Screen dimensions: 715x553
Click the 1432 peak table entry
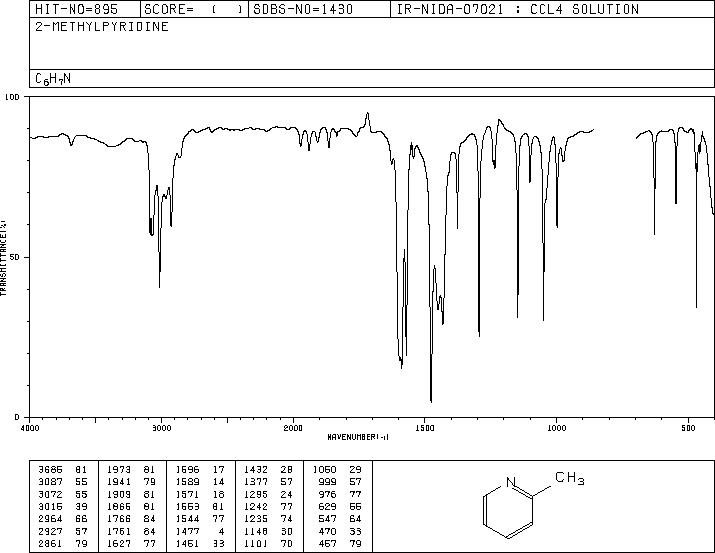point(268,470)
